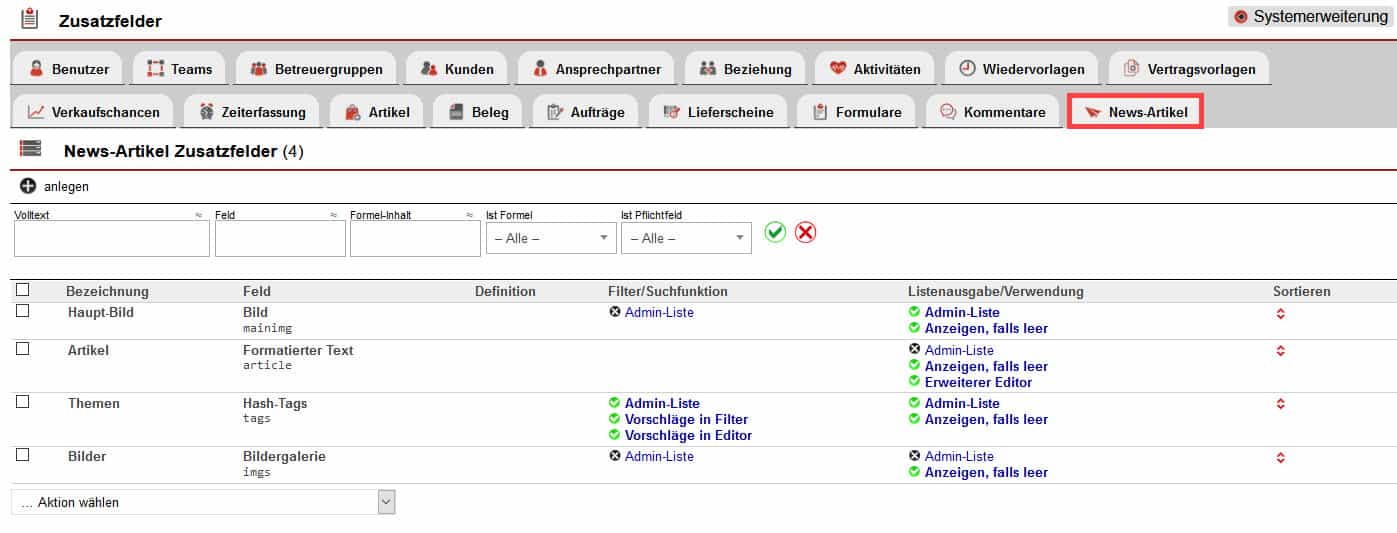Click sort arrows icon for Bilder row

[x=1280, y=458]
